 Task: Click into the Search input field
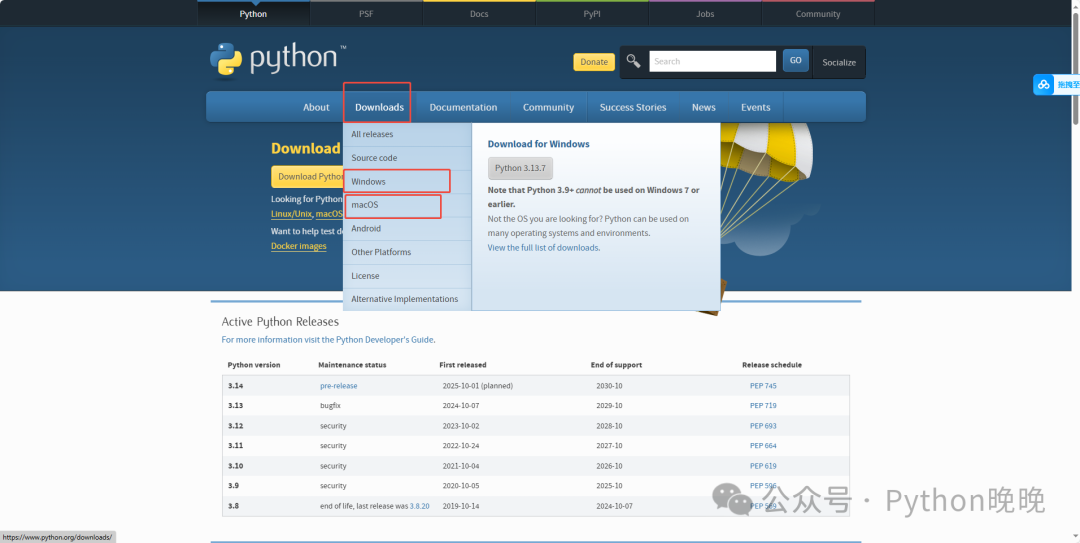pyautogui.click(x=712, y=61)
